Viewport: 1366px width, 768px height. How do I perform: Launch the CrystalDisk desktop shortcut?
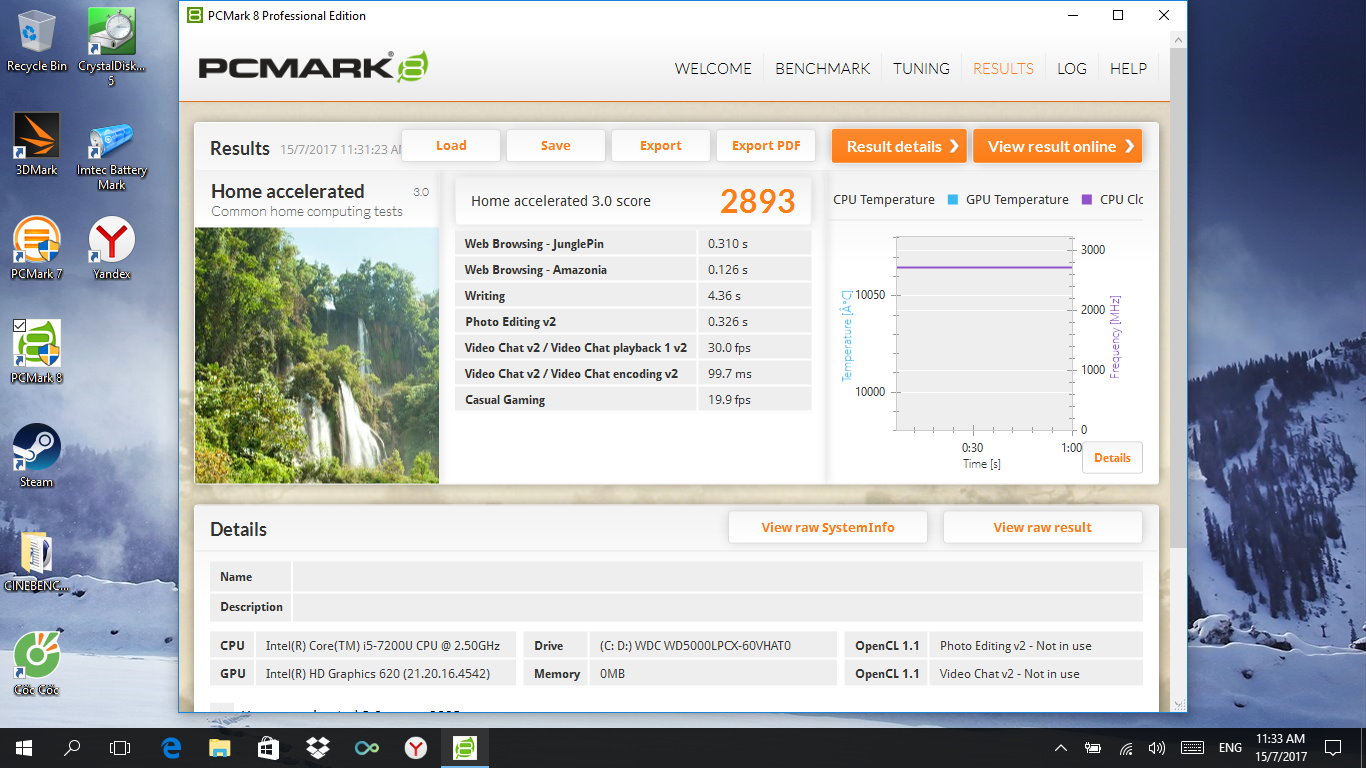tap(111, 46)
